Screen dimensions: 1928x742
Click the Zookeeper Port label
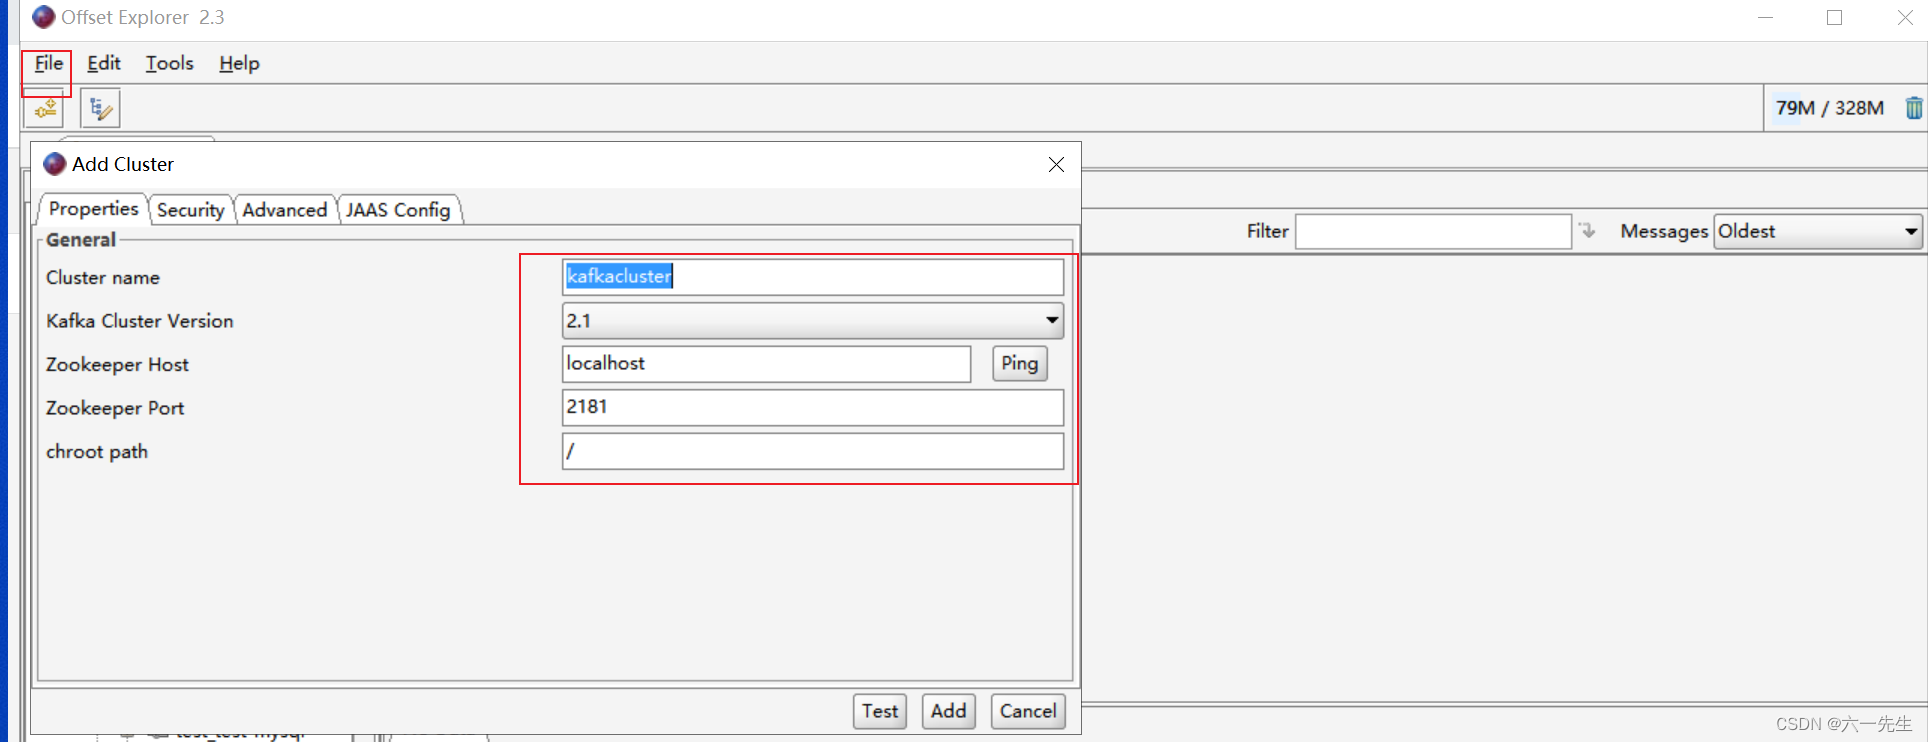click(115, 408)
